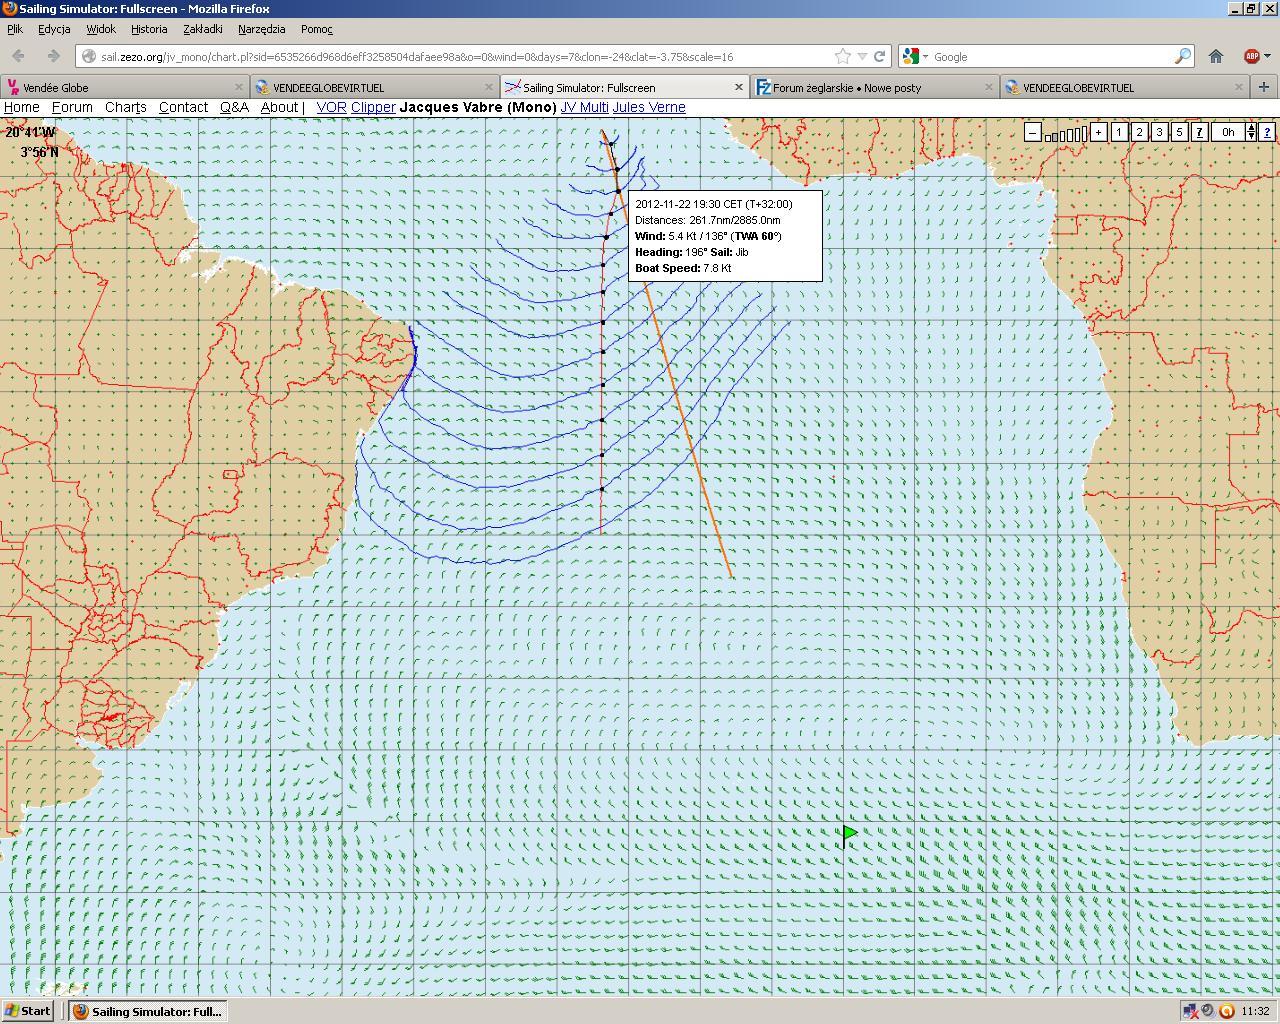Open the chart help question mark
This screenshot has height=1024, width=1280.
[x=1267, y=132]
